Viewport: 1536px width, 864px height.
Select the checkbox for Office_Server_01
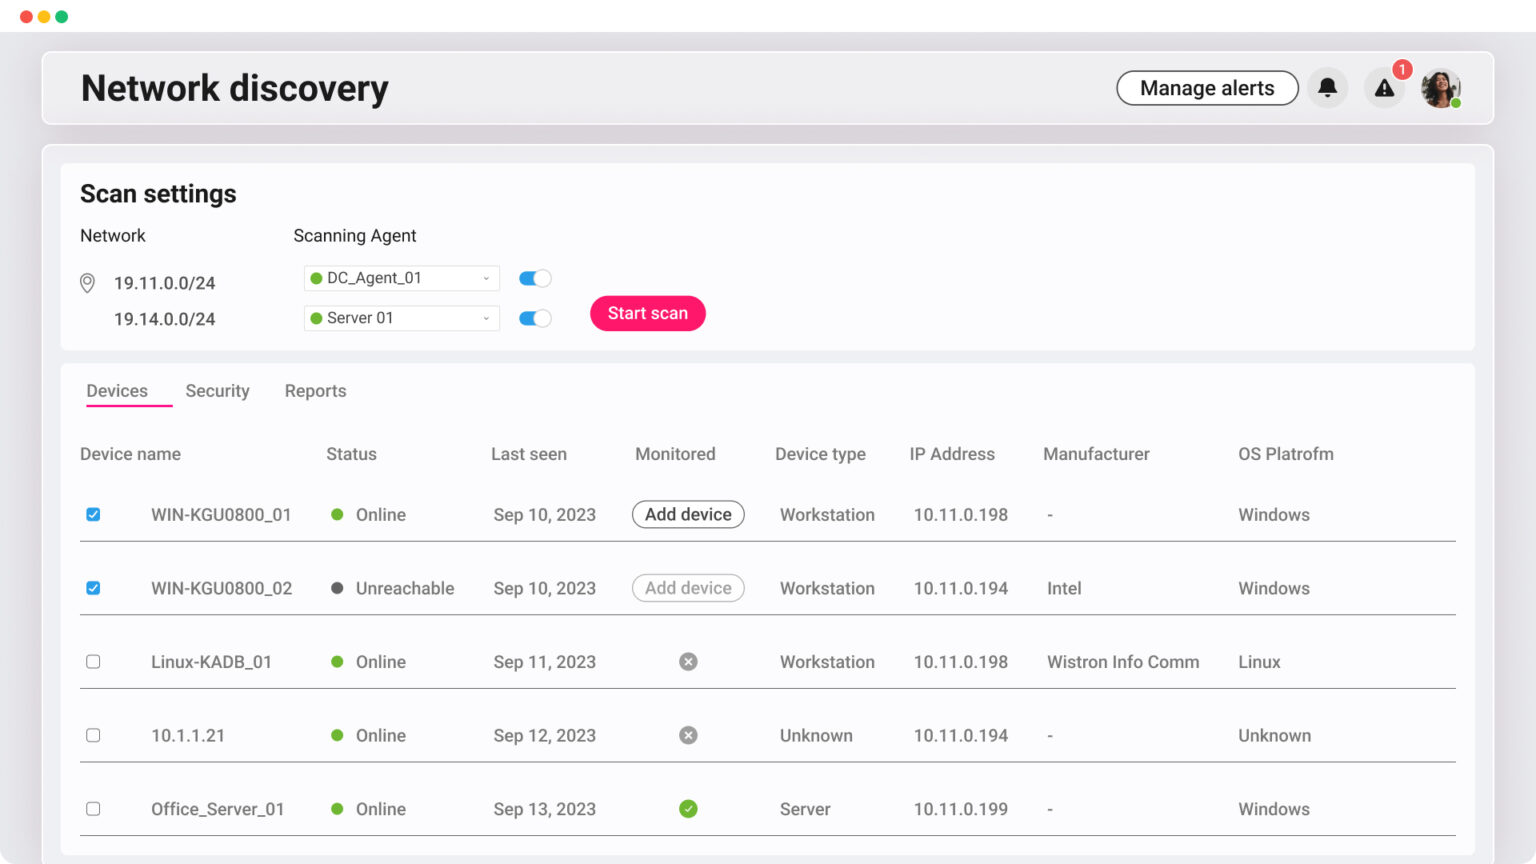[x=93, y=808]
